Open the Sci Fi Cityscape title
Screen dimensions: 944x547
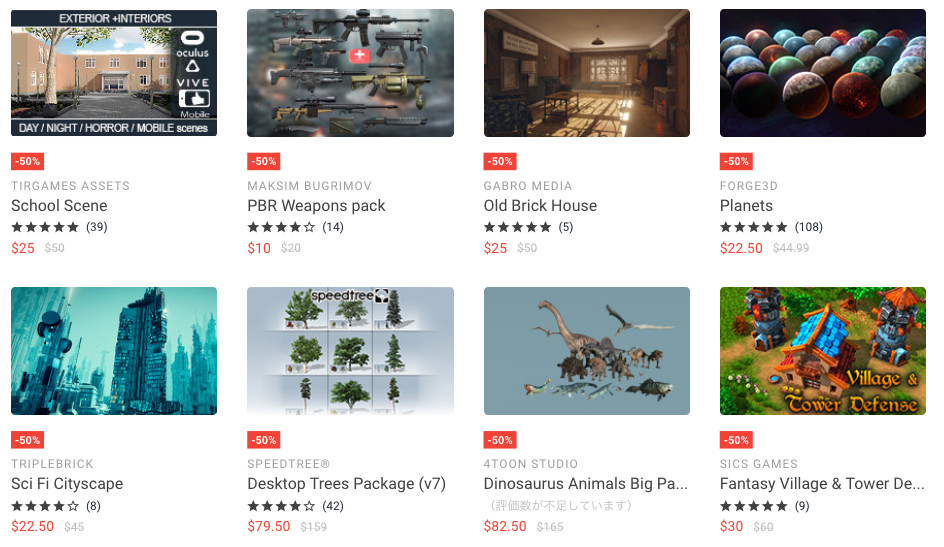click(67, 484)
